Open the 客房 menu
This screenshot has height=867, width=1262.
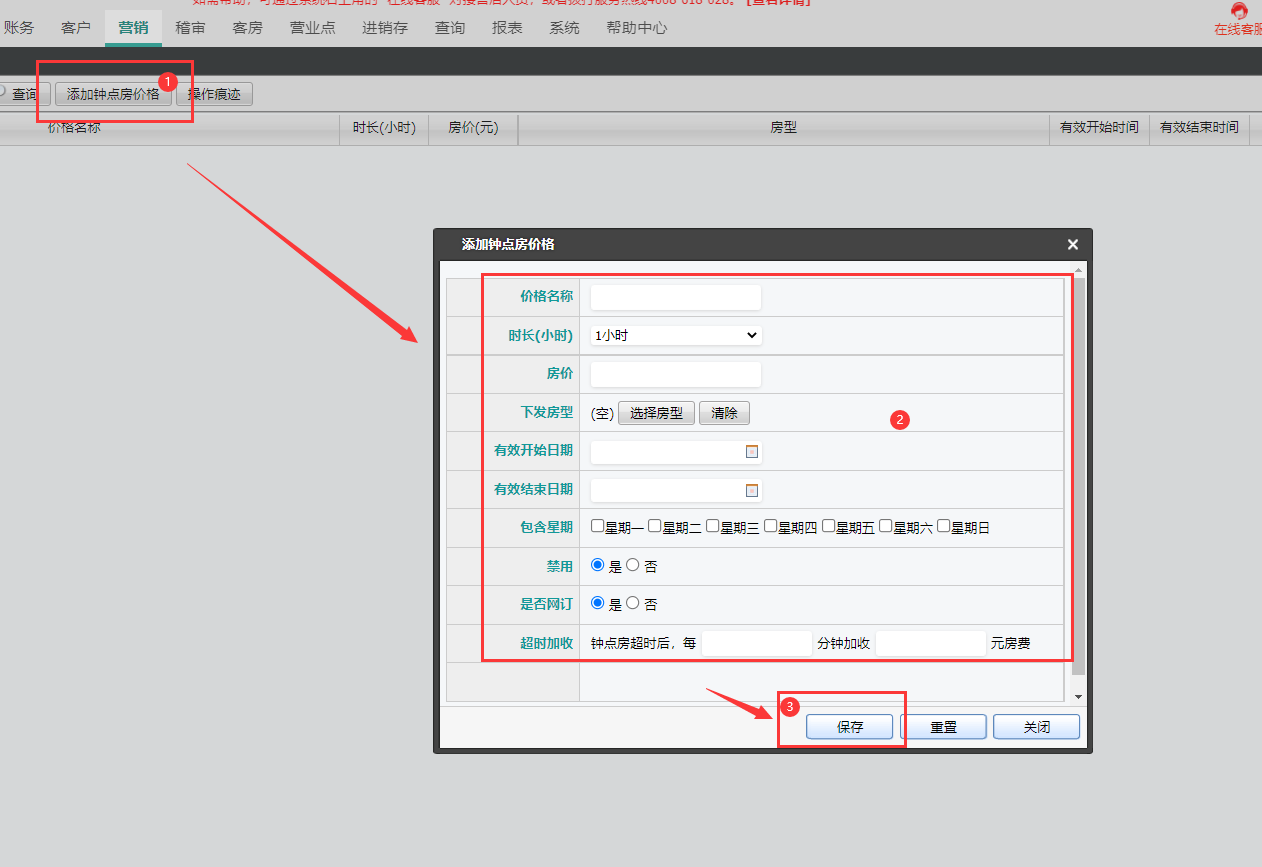(x=247, y=28)
